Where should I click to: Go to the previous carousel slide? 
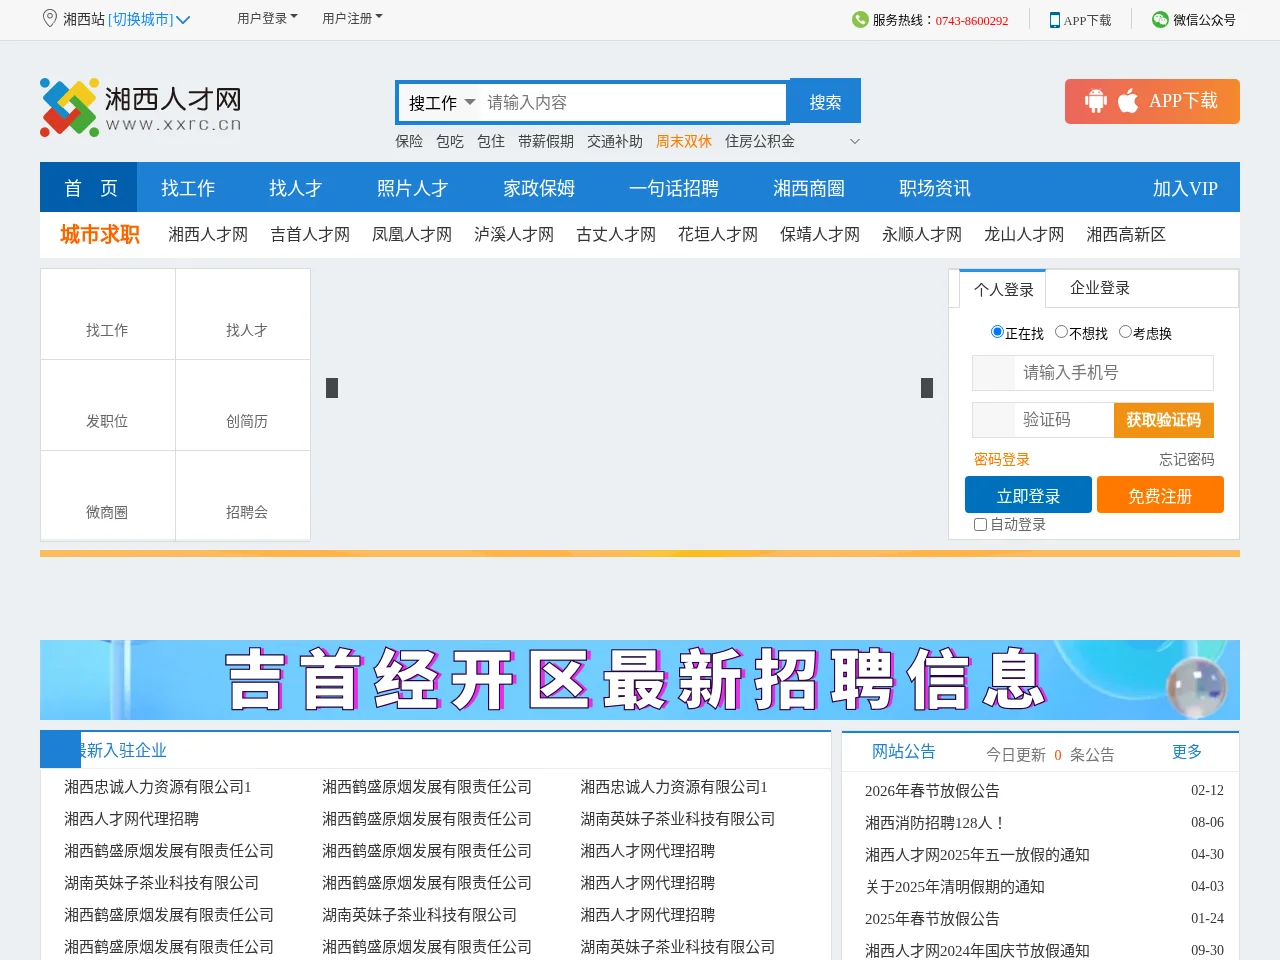[x=332, y=388]
